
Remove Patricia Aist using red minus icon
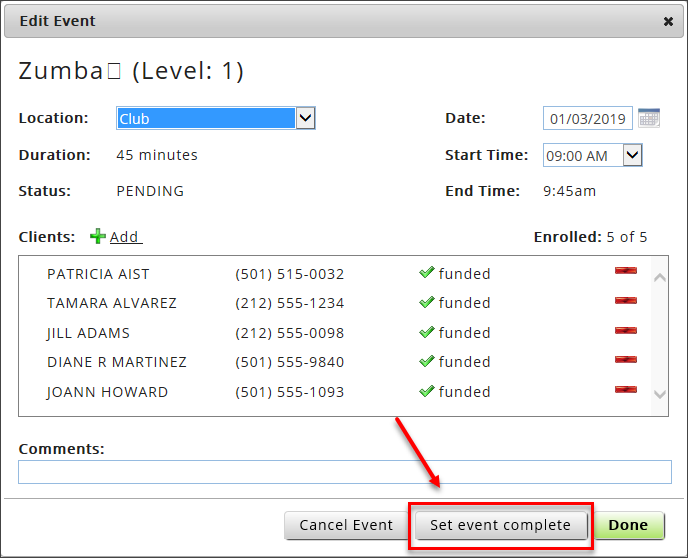(625, 271)
